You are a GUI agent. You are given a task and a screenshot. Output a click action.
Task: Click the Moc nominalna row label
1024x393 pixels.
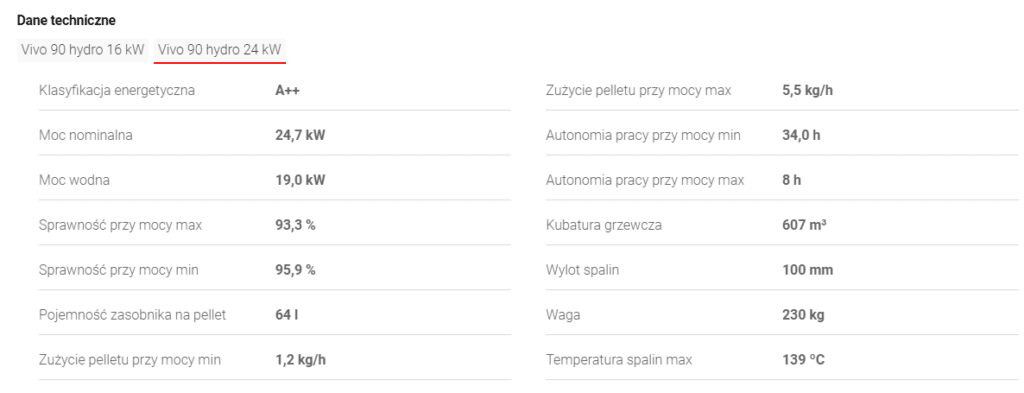click(x=86, y=136)
